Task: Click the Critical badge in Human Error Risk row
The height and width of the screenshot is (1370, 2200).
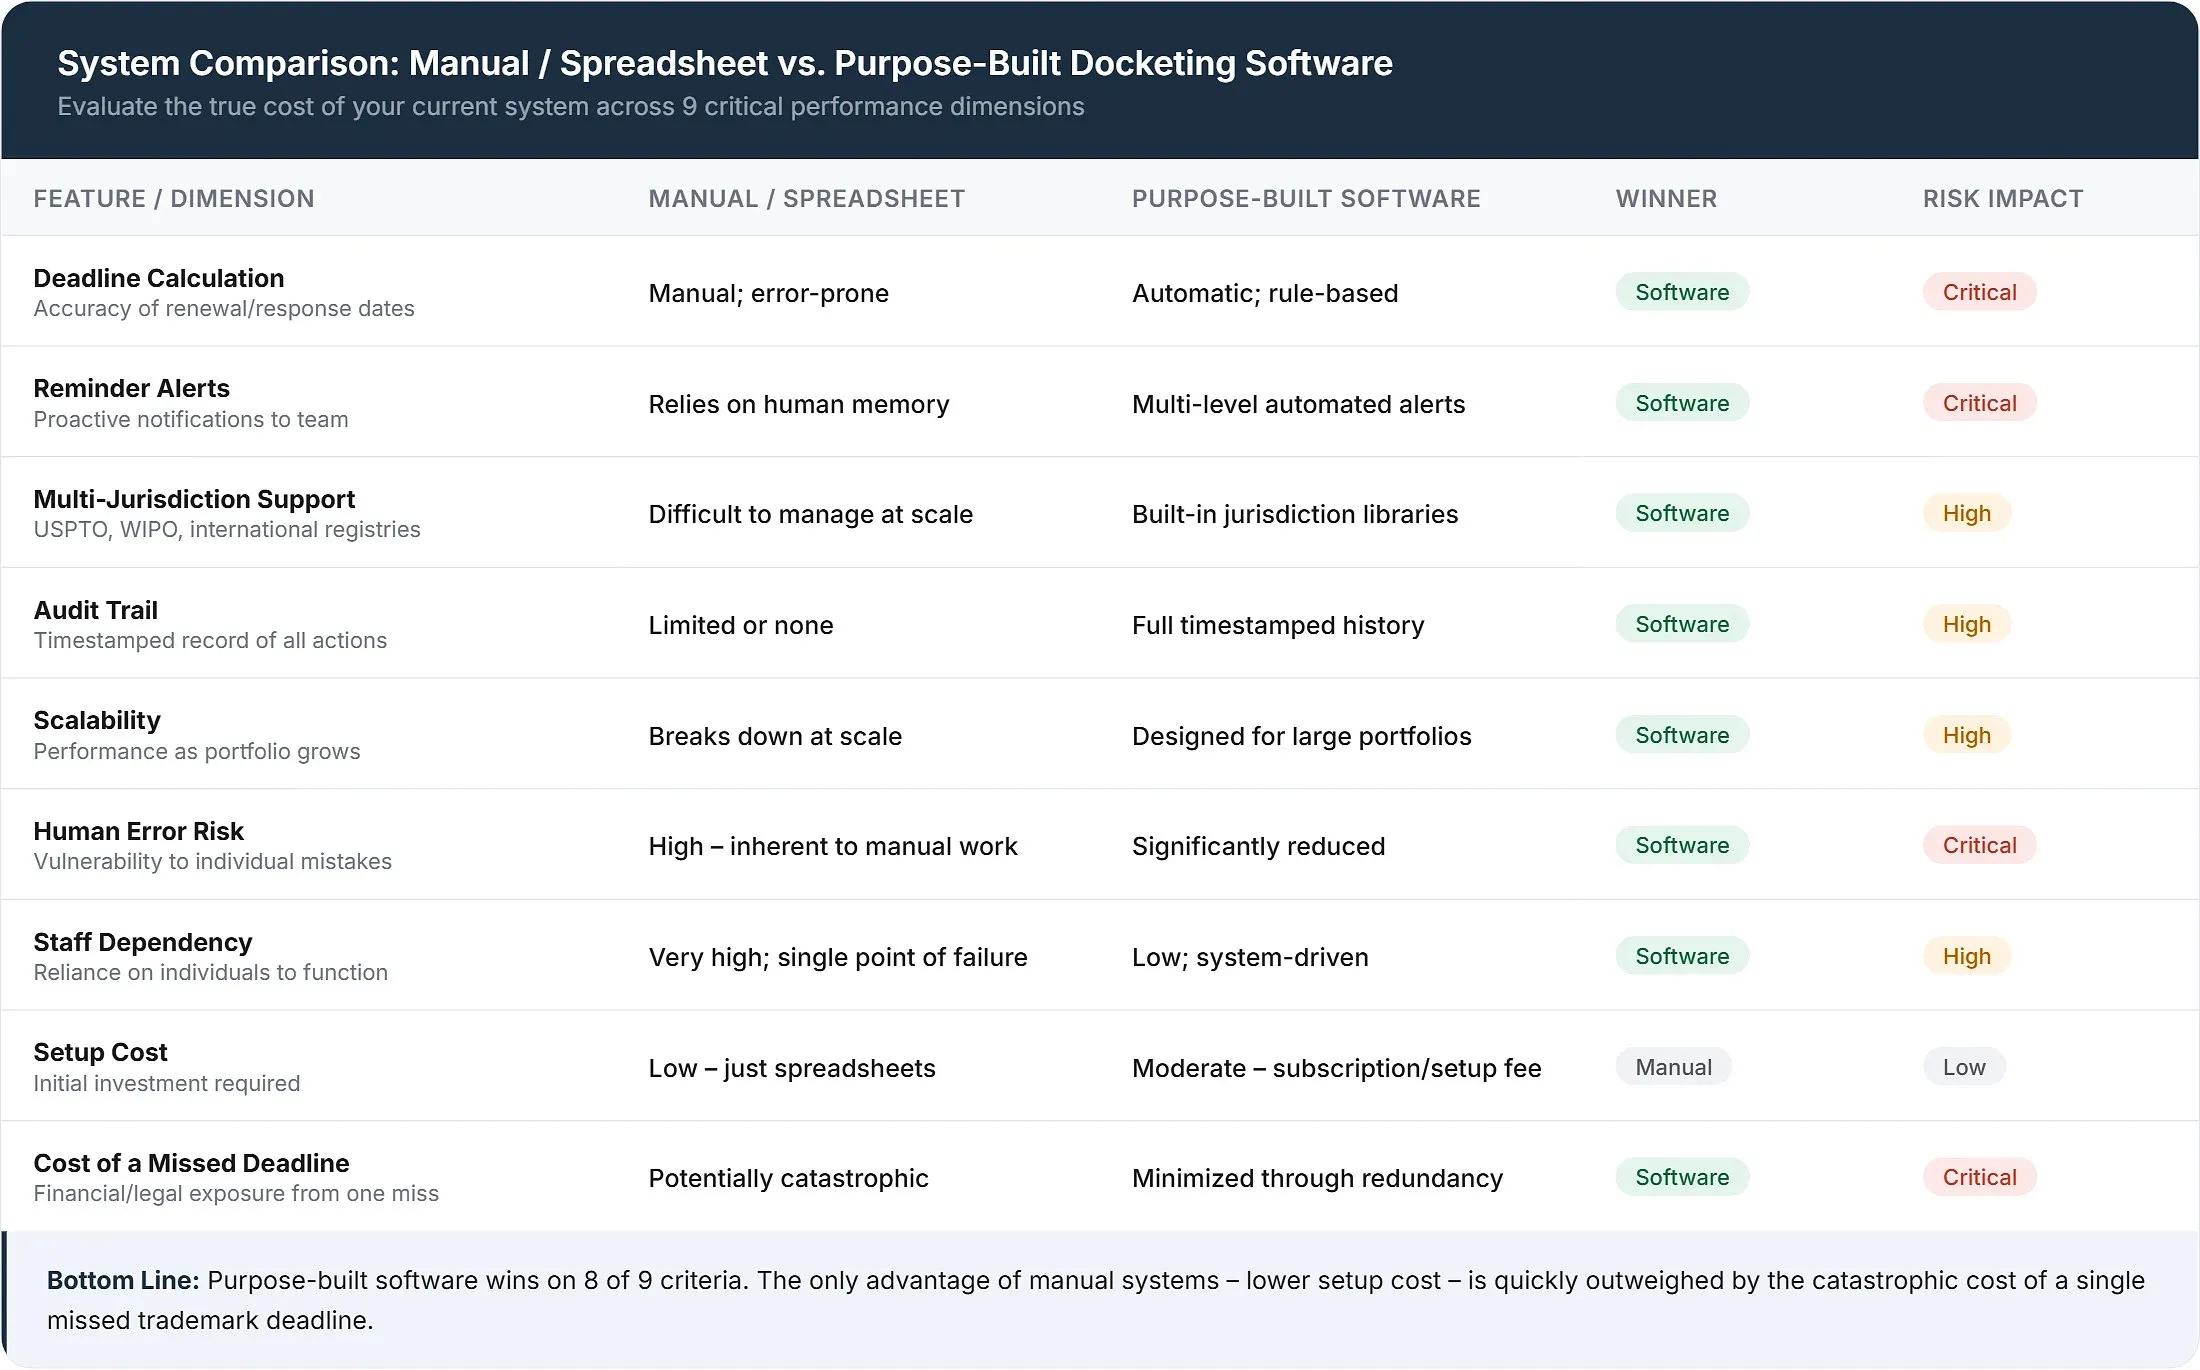Action: coord(1979,845)
